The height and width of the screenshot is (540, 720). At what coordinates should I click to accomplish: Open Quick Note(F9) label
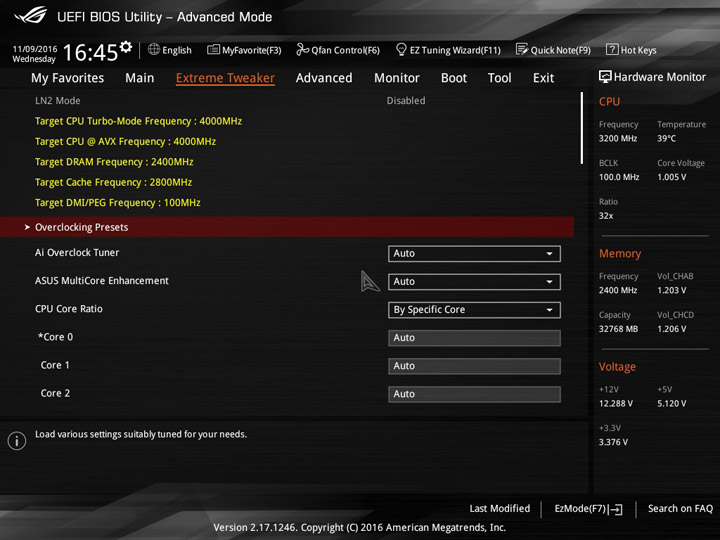pyautogui.click(x=561, y=50)
